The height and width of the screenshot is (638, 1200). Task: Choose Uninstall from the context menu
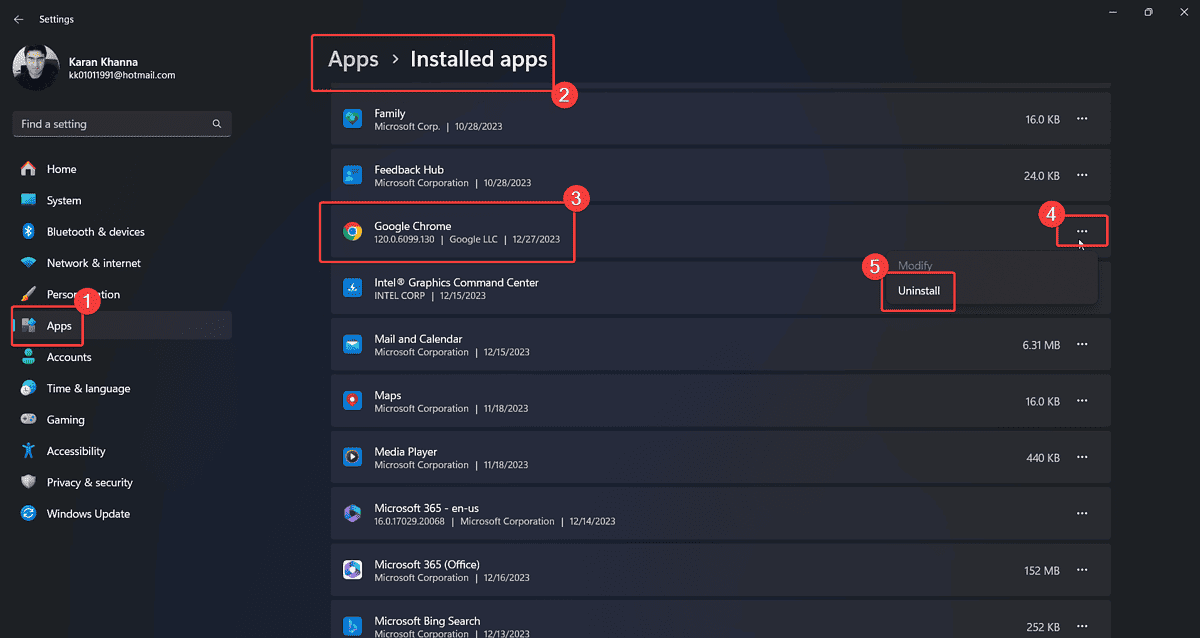tap(919, 291)
